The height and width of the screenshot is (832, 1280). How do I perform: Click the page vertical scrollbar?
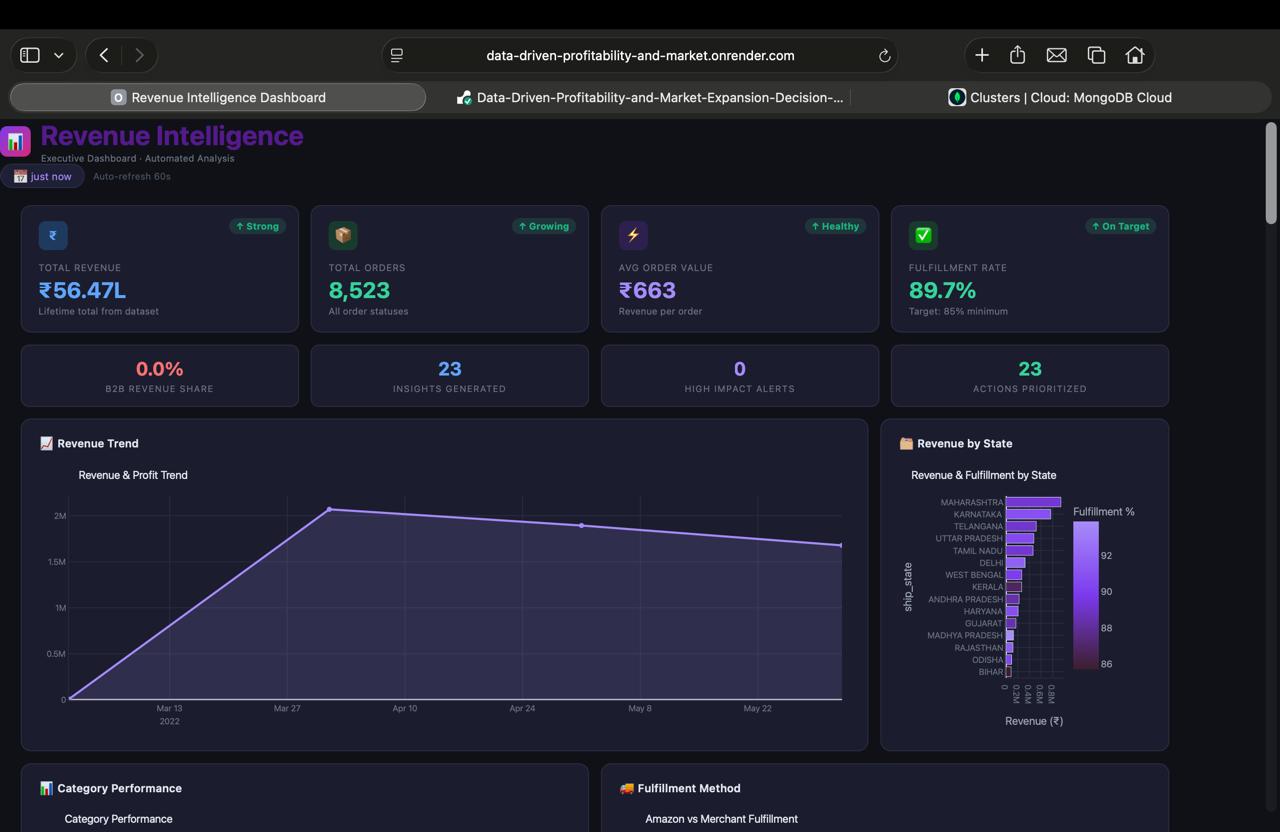coord(1271,173)
